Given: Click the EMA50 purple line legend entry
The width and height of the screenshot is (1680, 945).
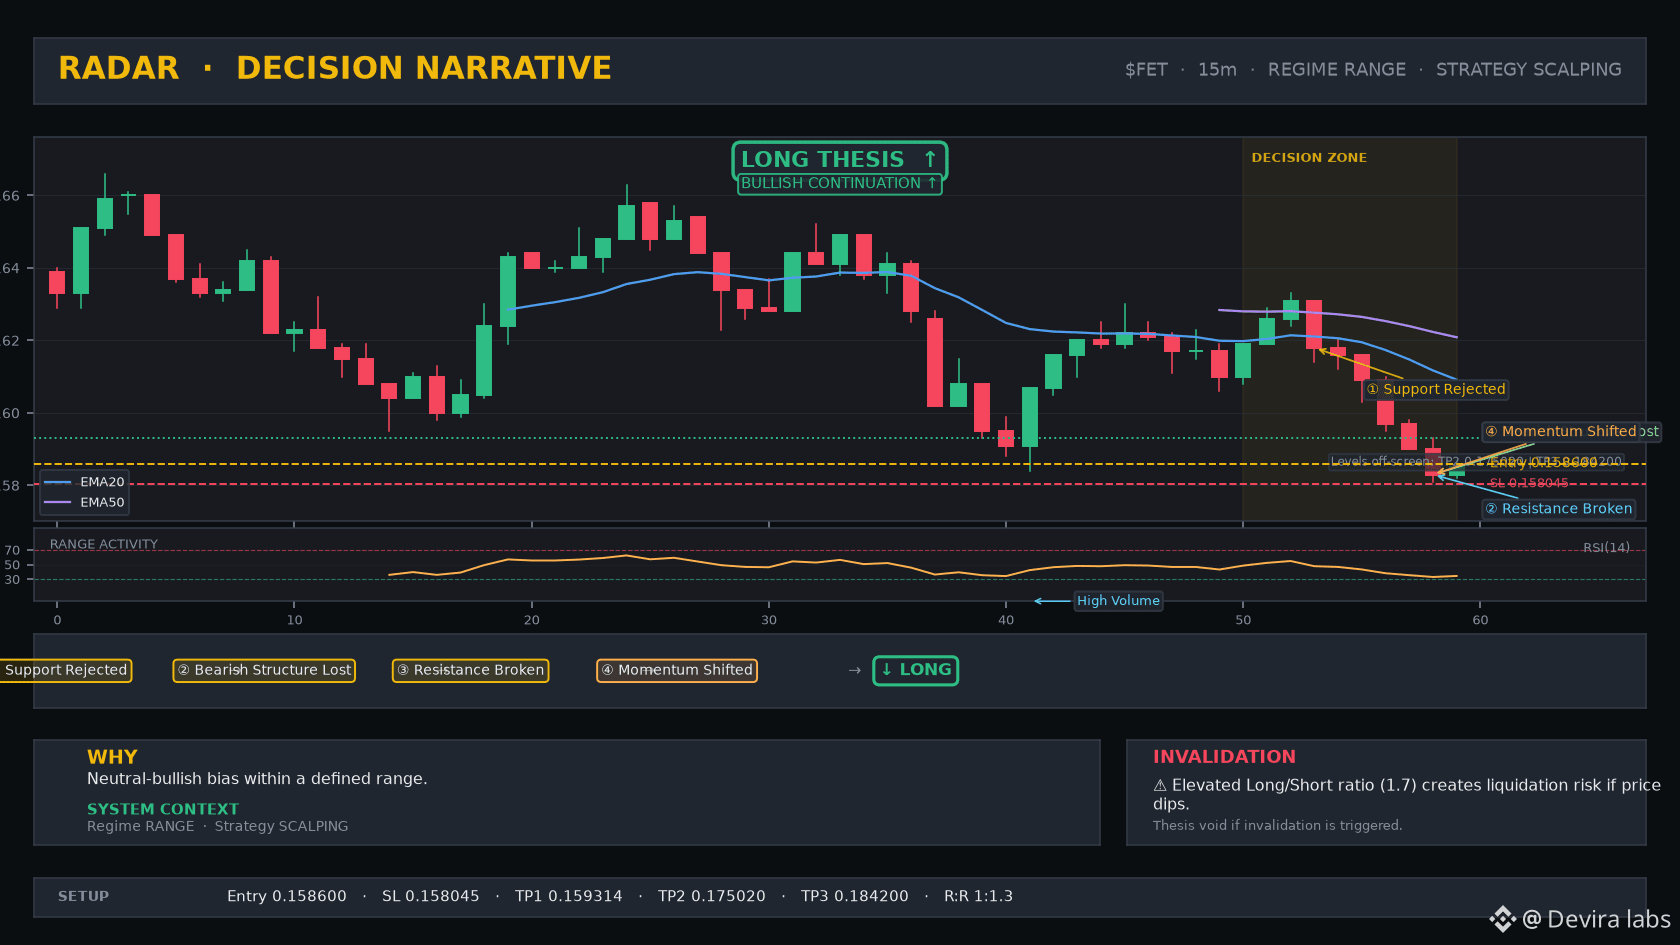Looking at the screenshot, I should (x=85, y=503).
